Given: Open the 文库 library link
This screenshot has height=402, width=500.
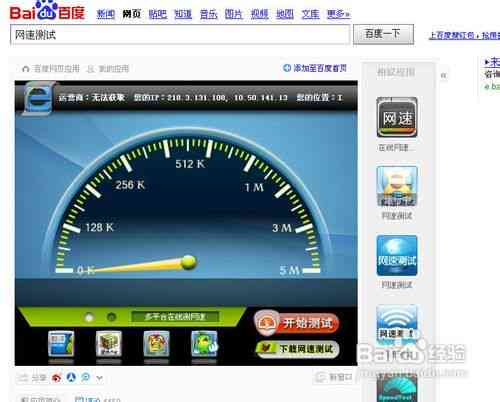Looking at the screenshot, I should point(310,14).
